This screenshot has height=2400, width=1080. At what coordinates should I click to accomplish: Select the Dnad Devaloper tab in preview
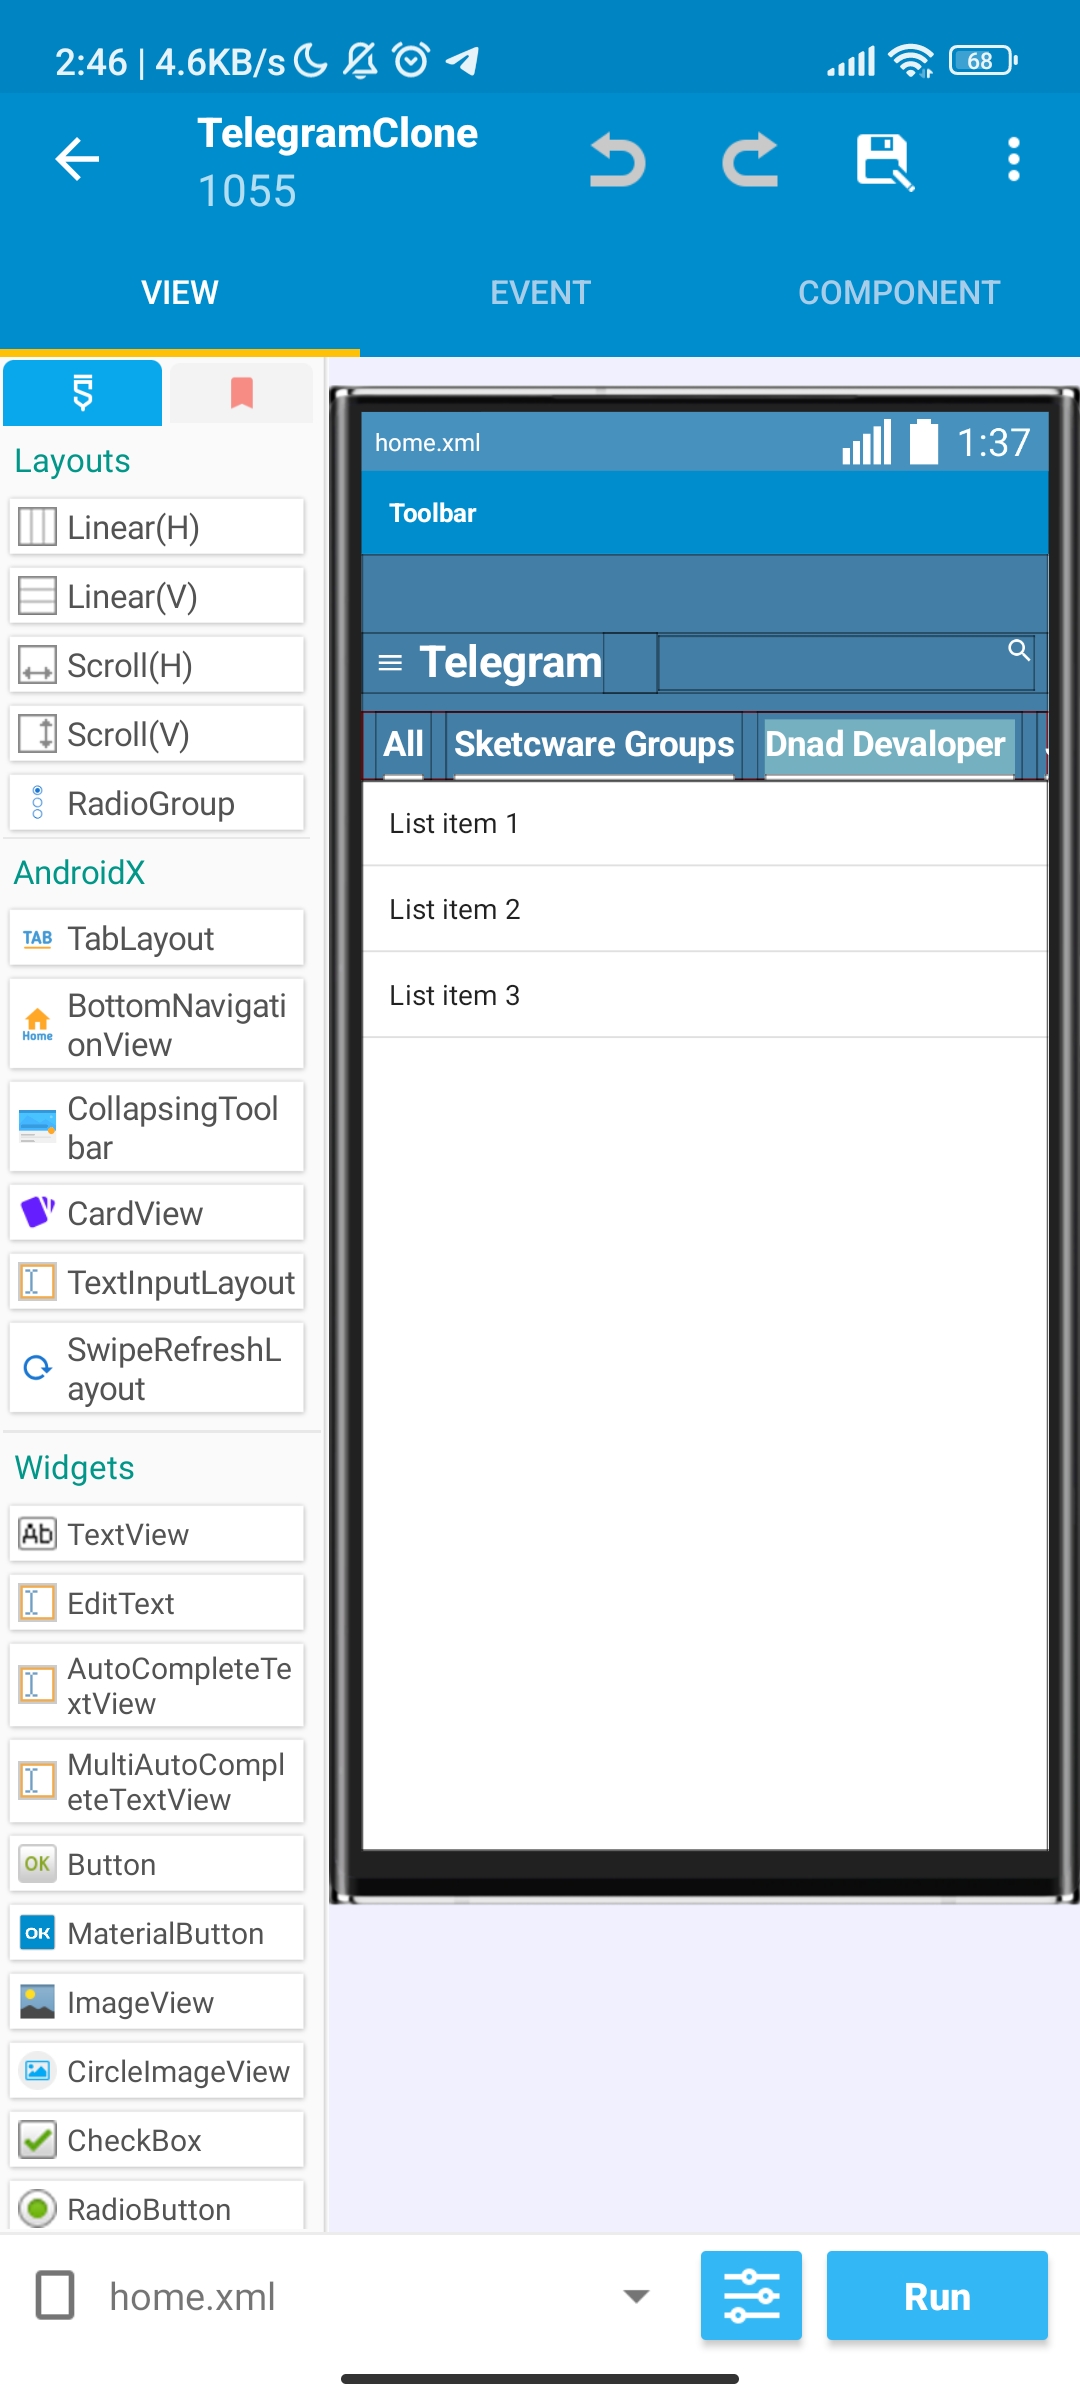point(886,745)
